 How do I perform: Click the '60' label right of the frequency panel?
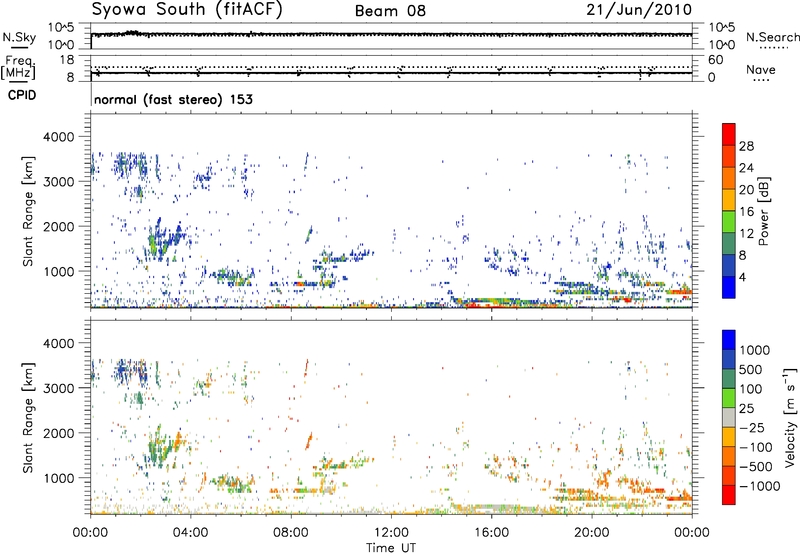coord(715,60)
